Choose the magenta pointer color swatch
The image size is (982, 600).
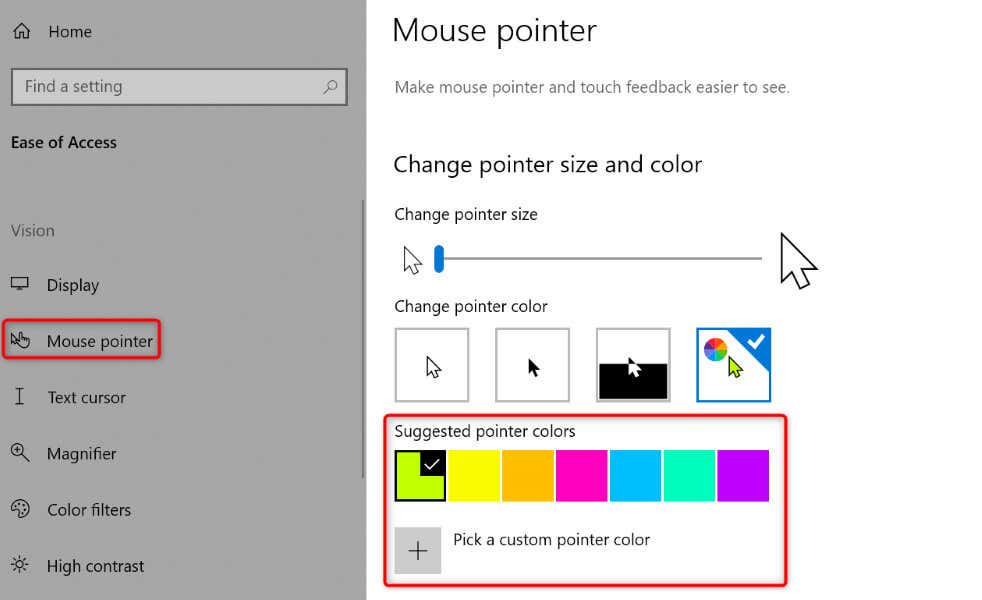581,475
